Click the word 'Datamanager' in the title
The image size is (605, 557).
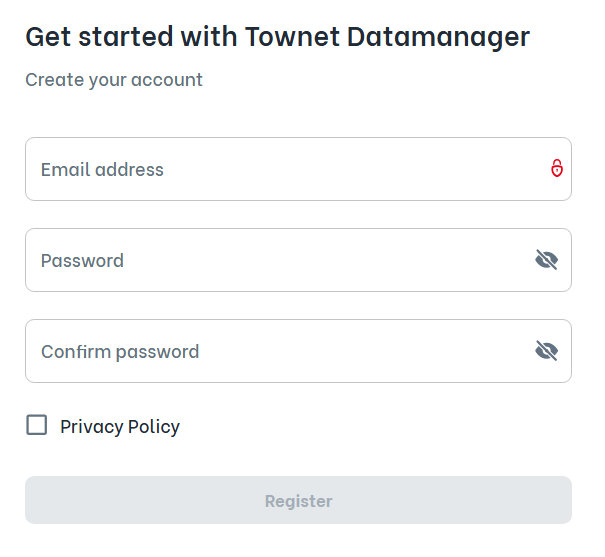[440, 37]
